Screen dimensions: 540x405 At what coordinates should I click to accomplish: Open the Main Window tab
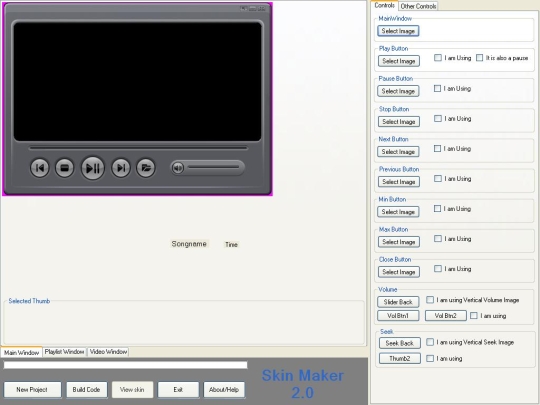(x=21, y=352)
